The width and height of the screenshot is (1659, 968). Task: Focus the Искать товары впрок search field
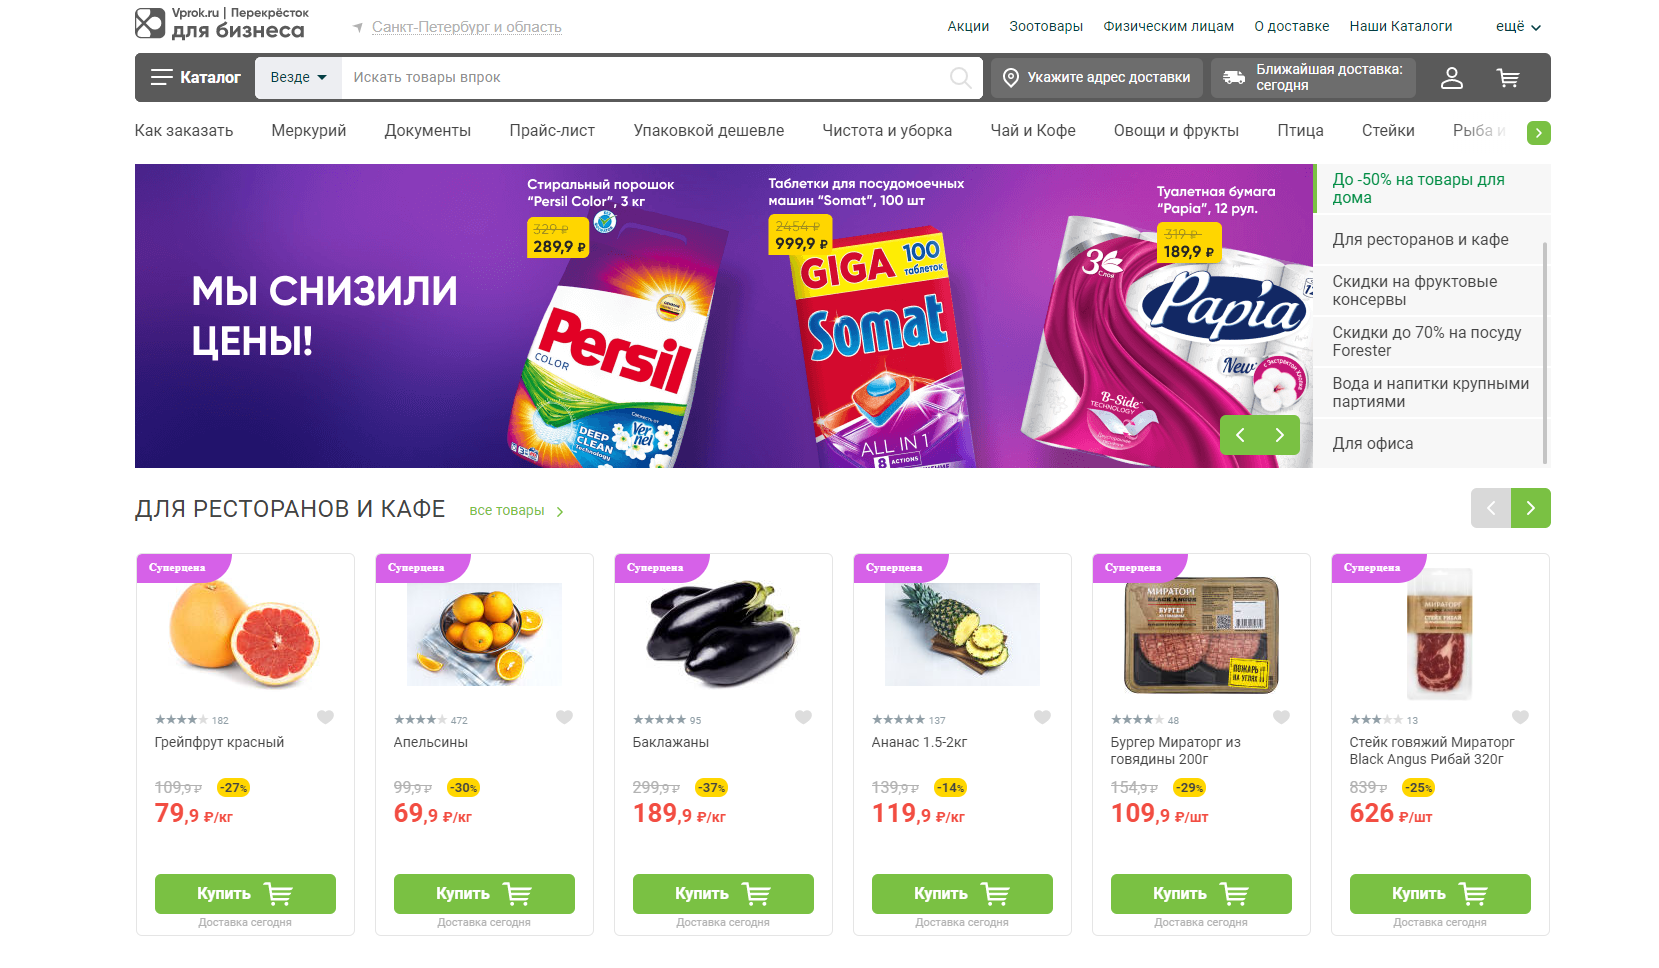(644, 78)
